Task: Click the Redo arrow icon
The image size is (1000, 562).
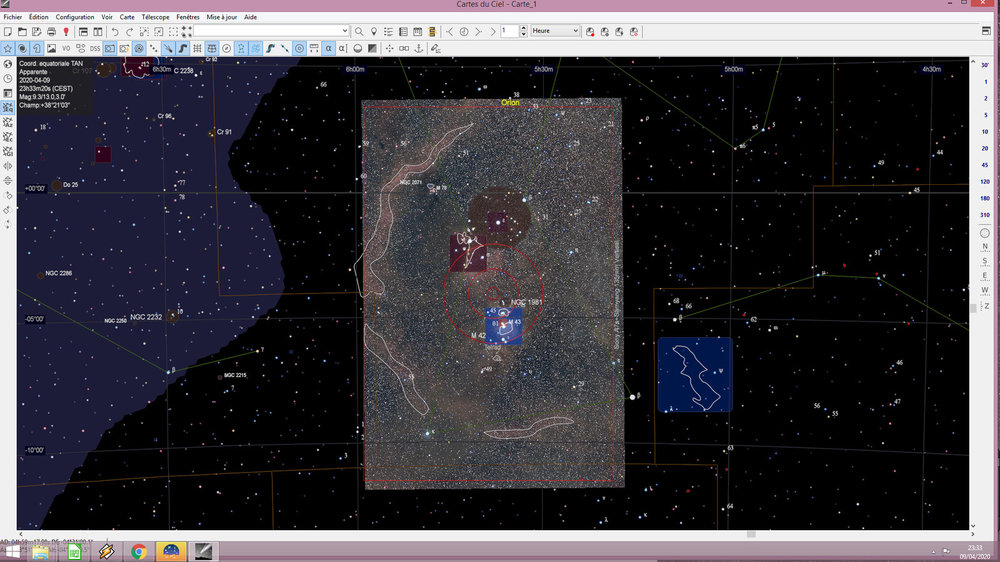Action: 129,31
